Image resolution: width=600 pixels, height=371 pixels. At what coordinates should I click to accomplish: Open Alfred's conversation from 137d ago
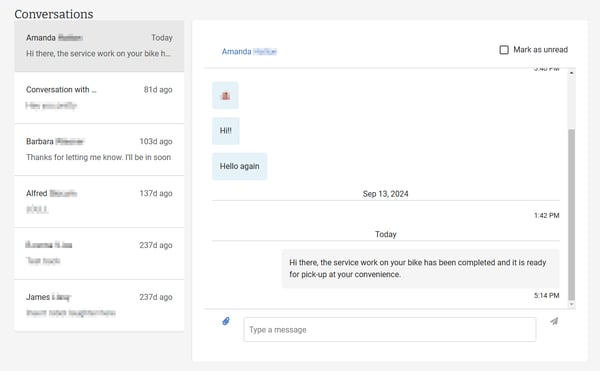pos(99,202)
